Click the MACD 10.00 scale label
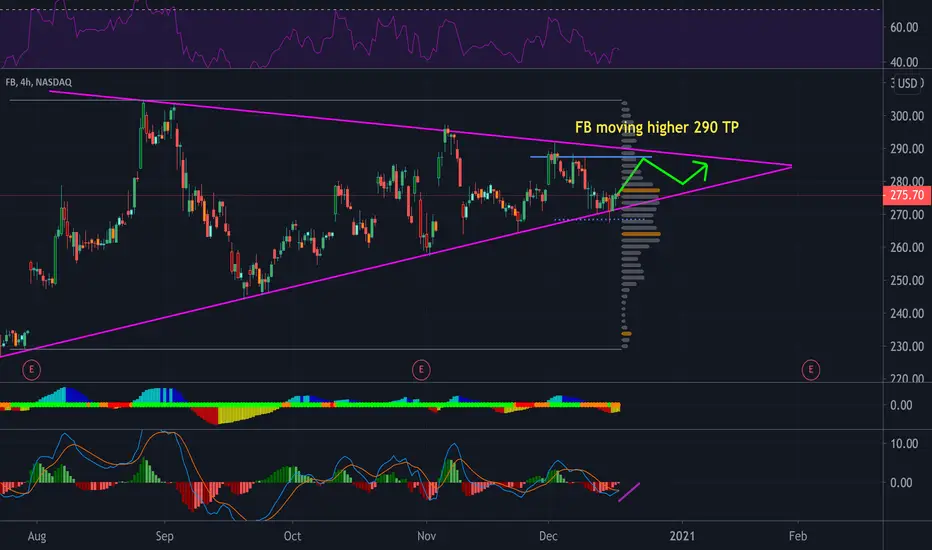 click(x=904, y=444)
